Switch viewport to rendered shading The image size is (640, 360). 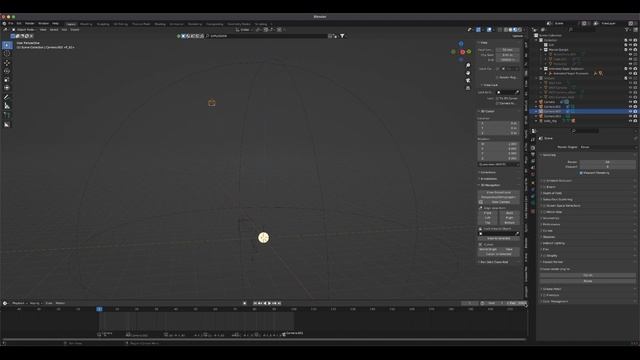point(520,30)
